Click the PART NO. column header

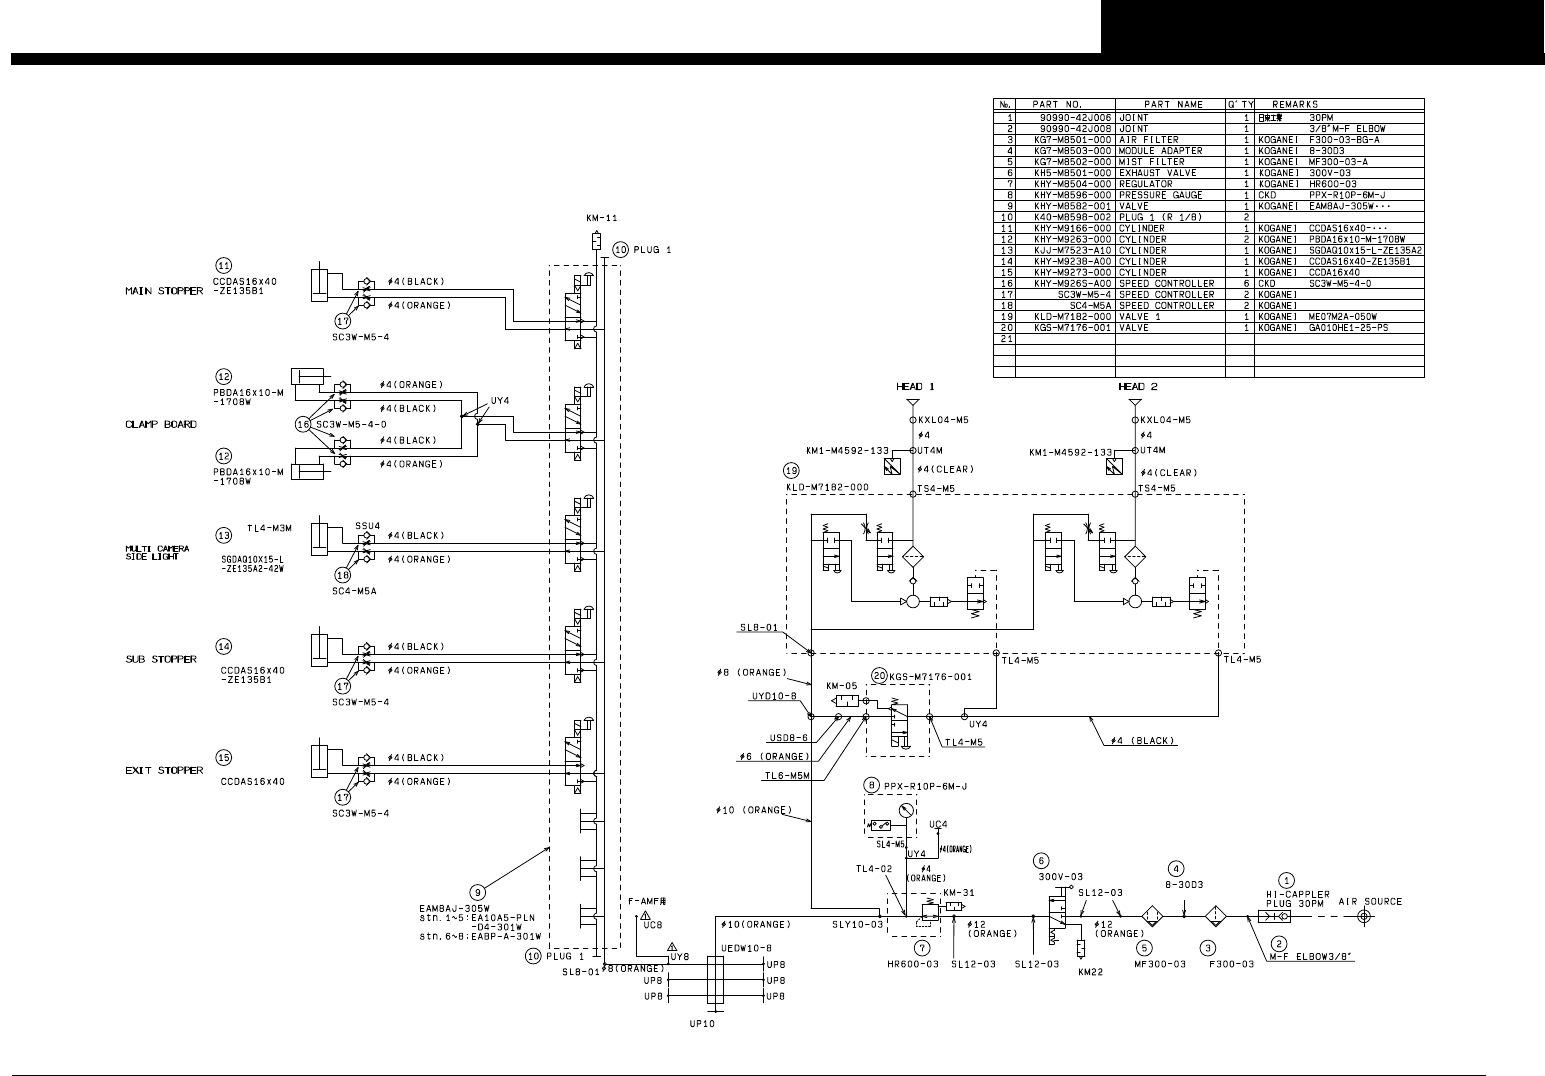pos(1059,104)
